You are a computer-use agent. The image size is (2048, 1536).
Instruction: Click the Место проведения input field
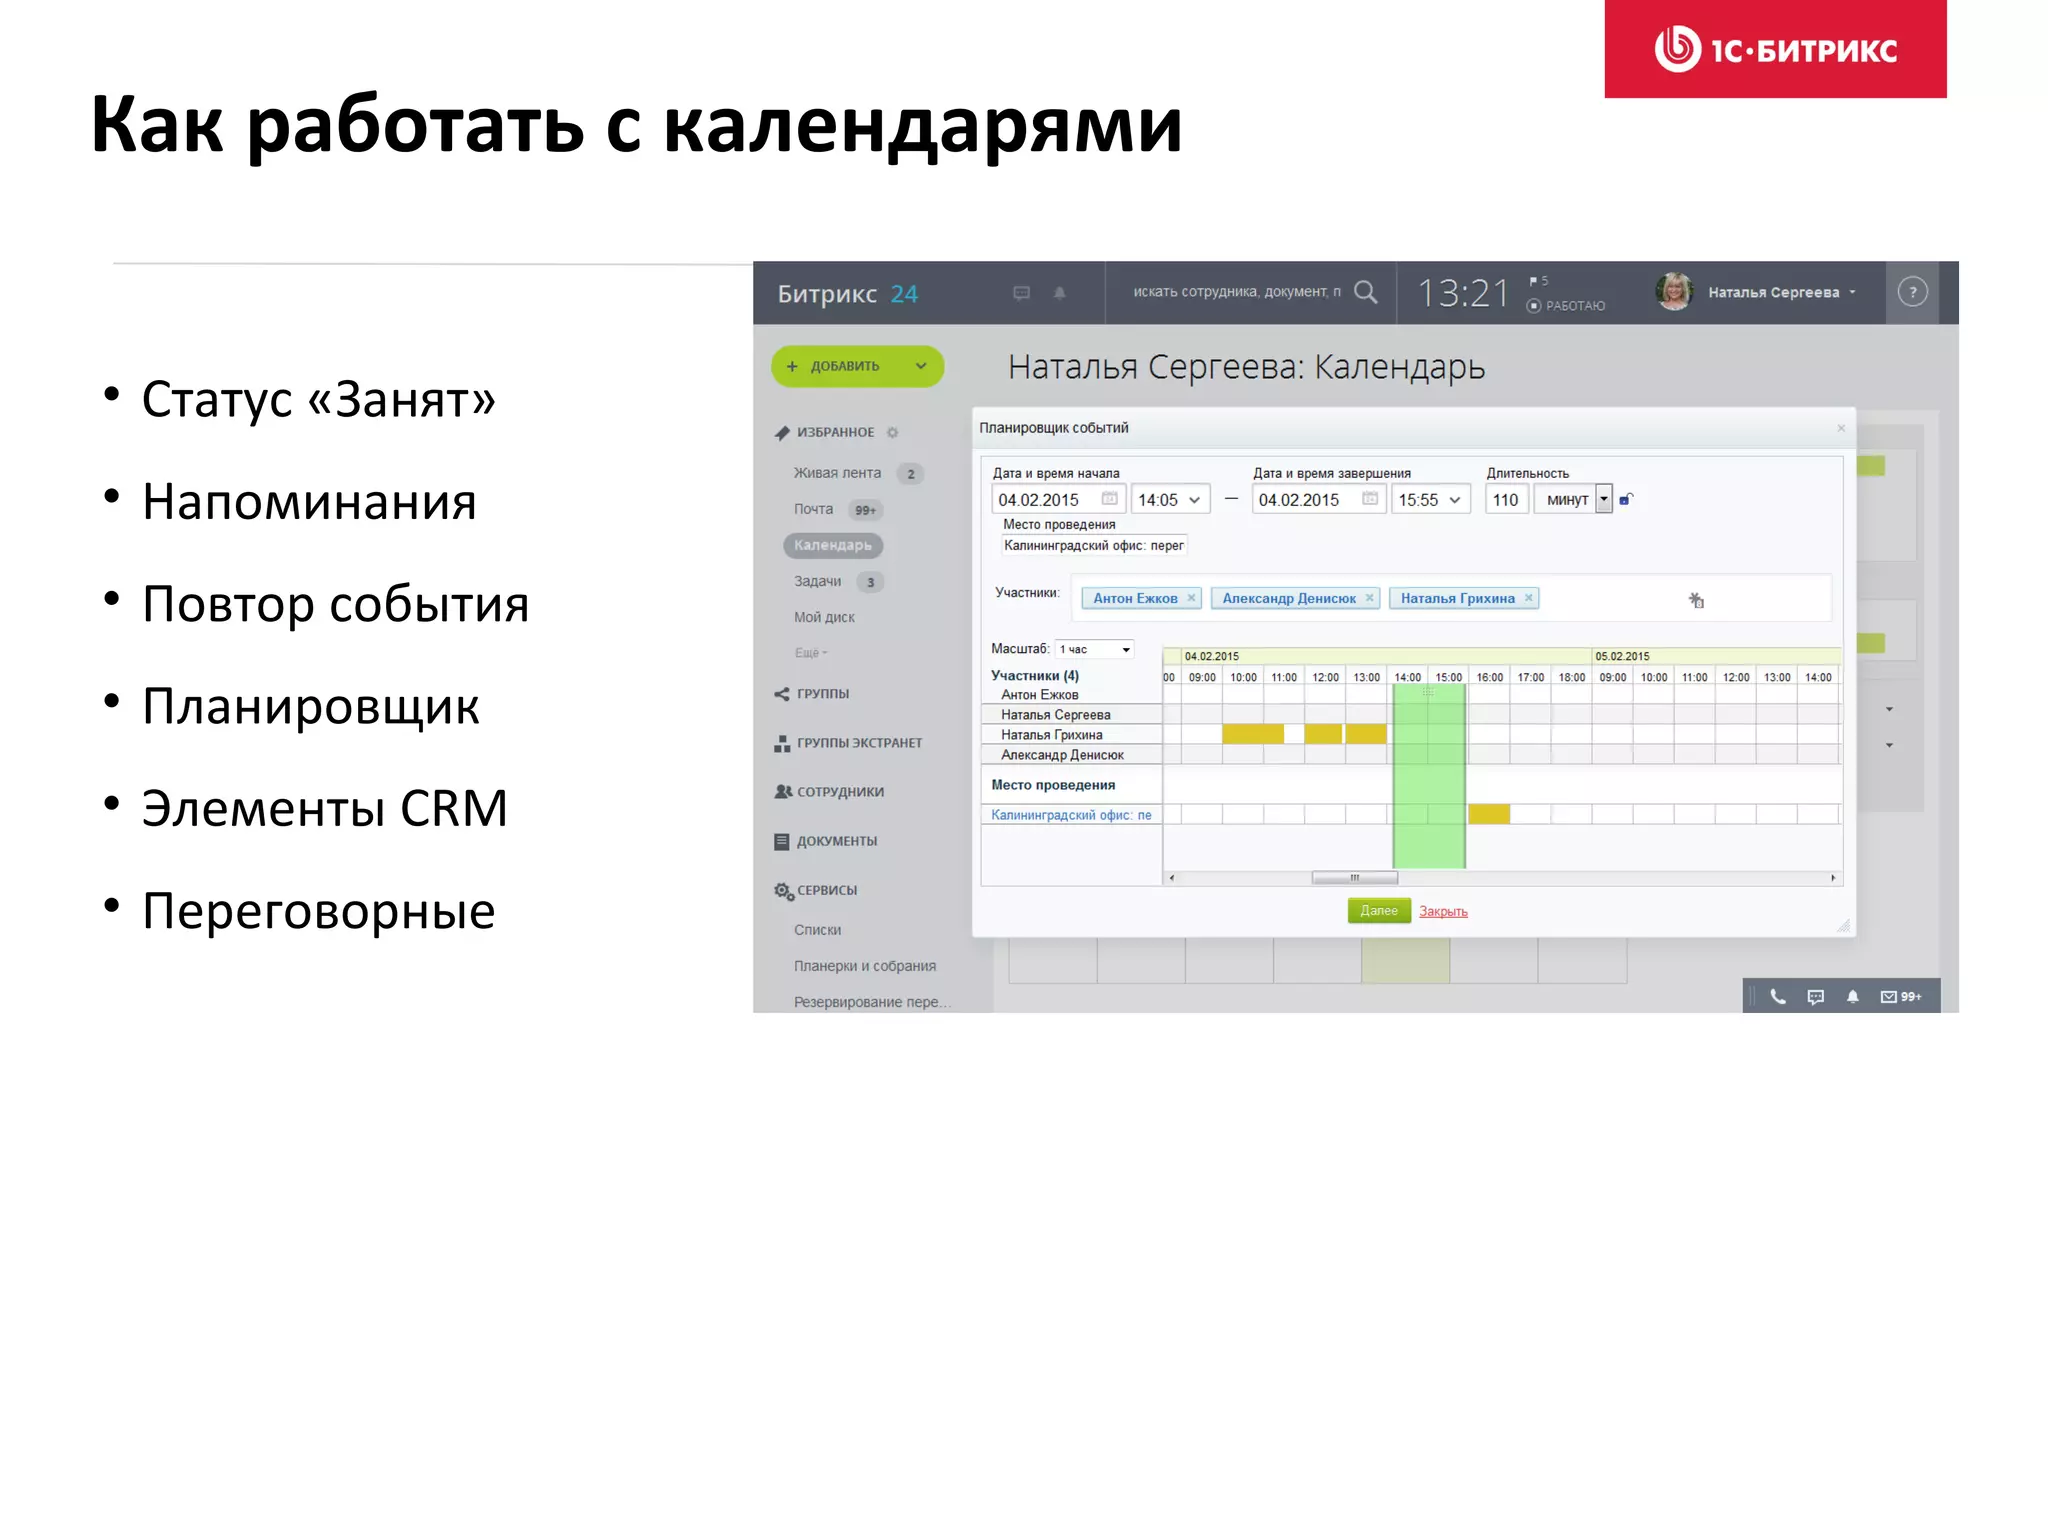pyautogui.click(x=1093, y=545)
